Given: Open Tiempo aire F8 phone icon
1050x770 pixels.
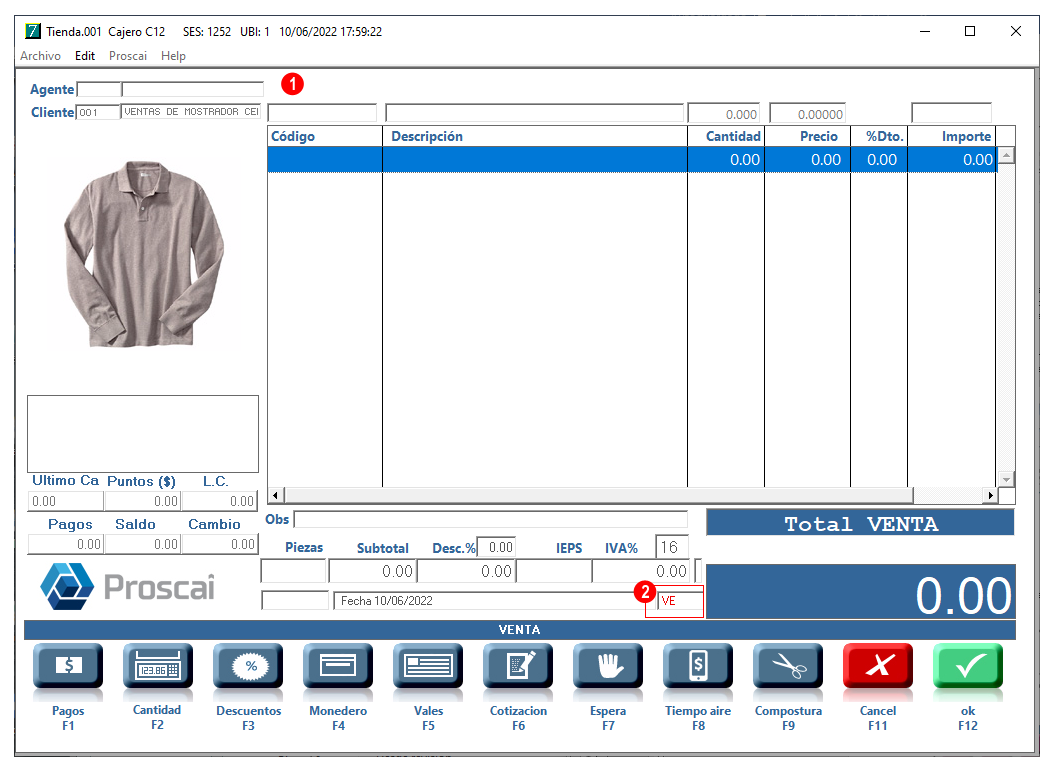Looking at the screenshot, I should [698, 666].
